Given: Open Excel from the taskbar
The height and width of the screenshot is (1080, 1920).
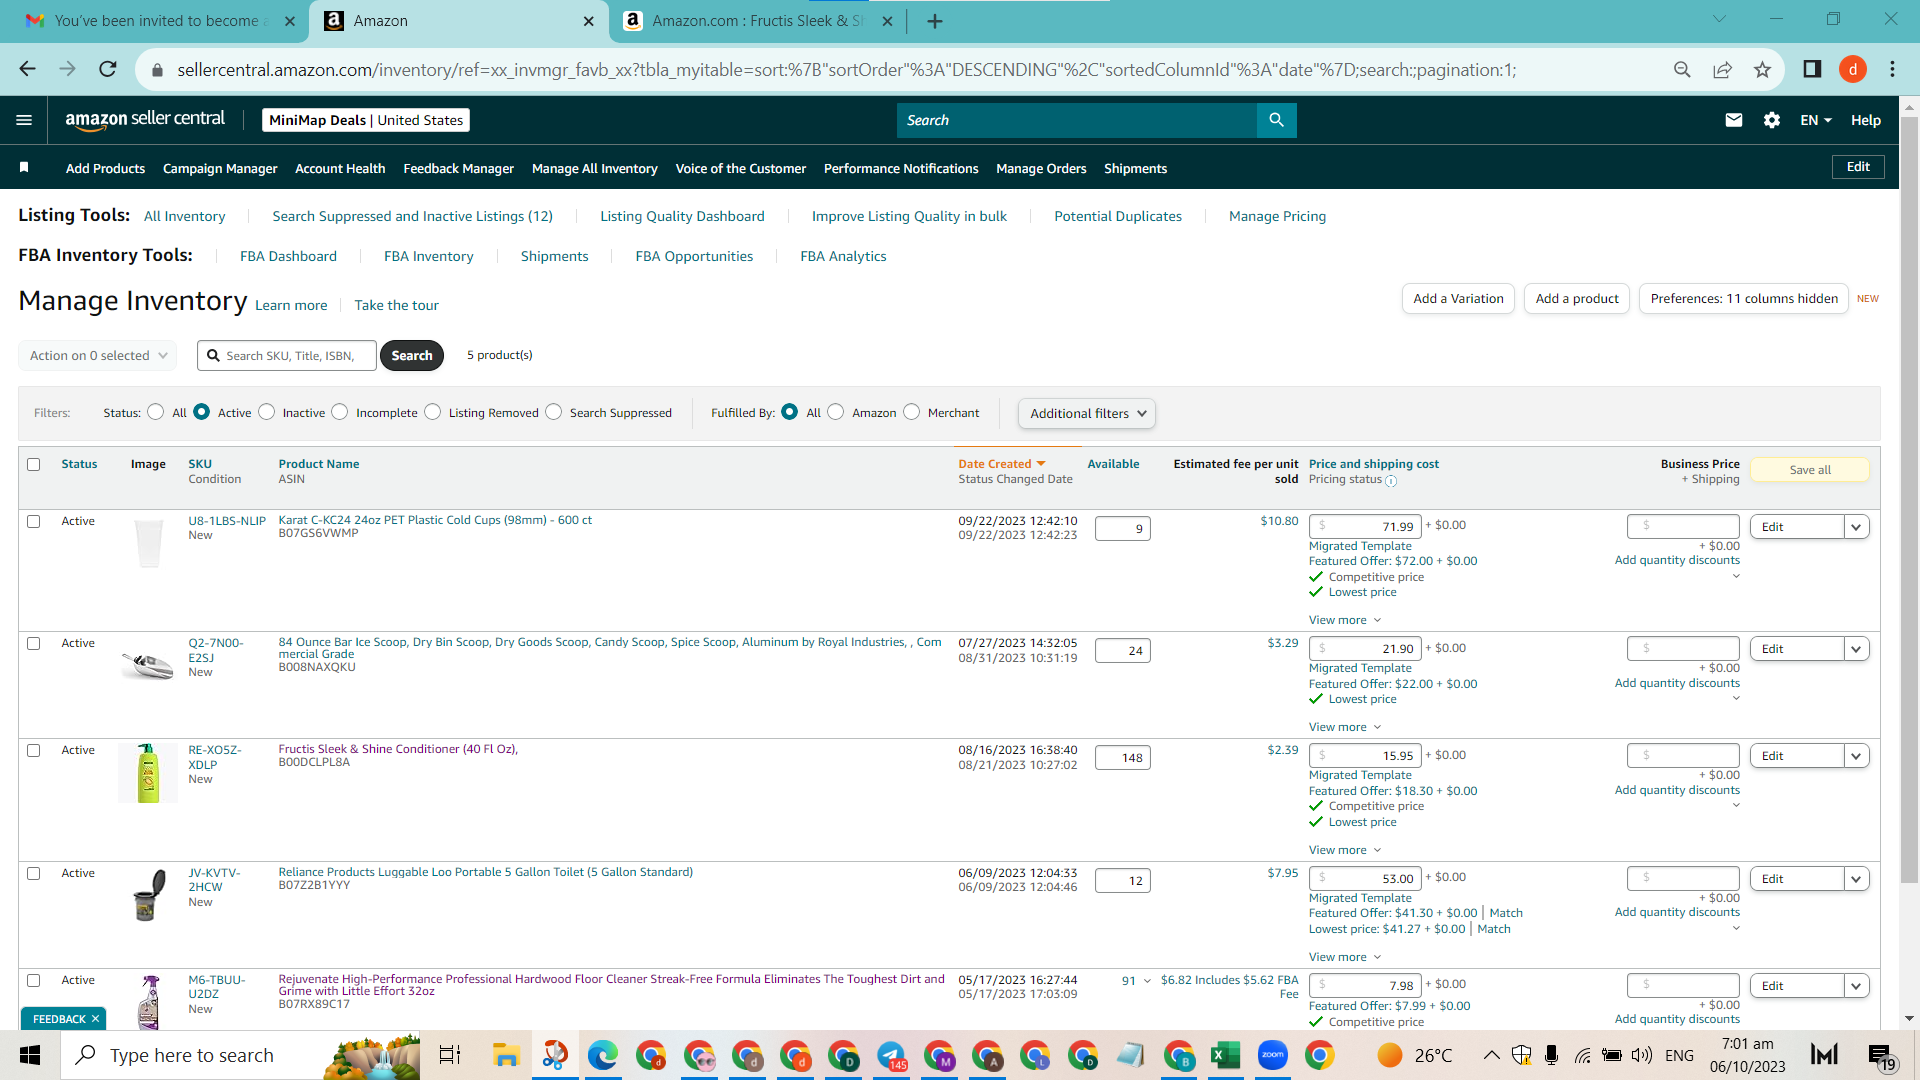Looking at the screenshot, I should pyautogui.click(x=1225, y=1055).
